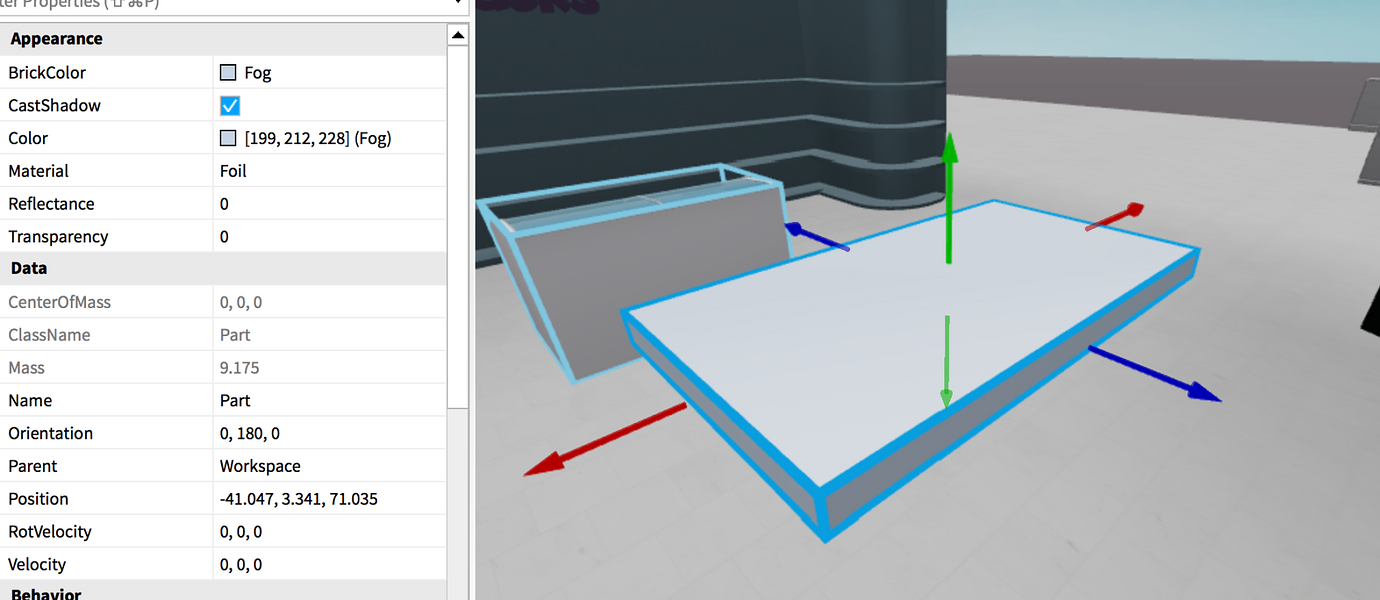Edit the Reflectance value
Viewport: 1380px width, 600px height.
click(x=300, y=203)
